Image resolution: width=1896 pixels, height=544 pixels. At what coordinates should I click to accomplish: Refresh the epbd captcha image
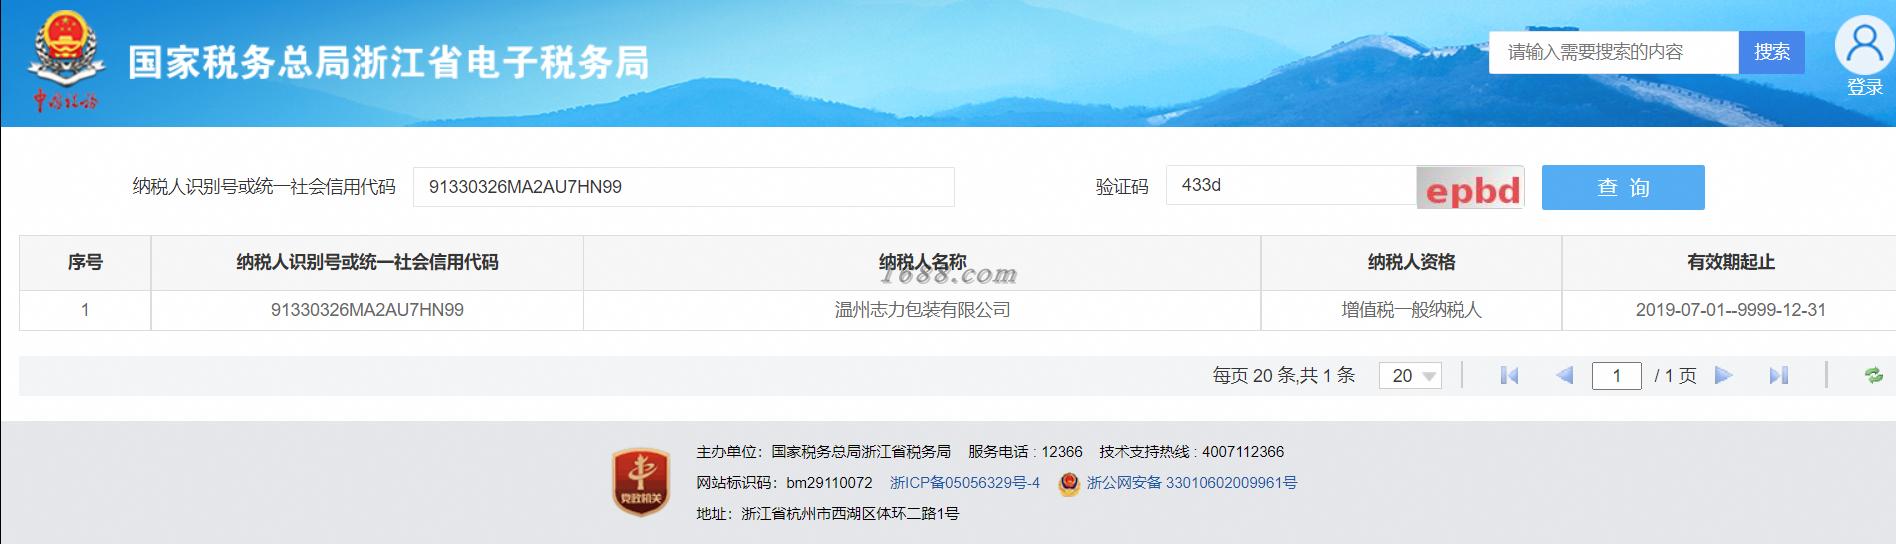[1470, 188]
